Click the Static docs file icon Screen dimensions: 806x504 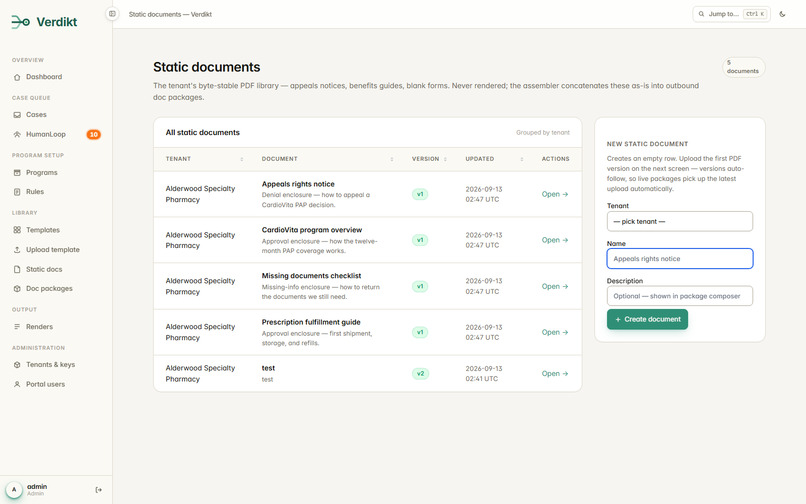[17, 269]
